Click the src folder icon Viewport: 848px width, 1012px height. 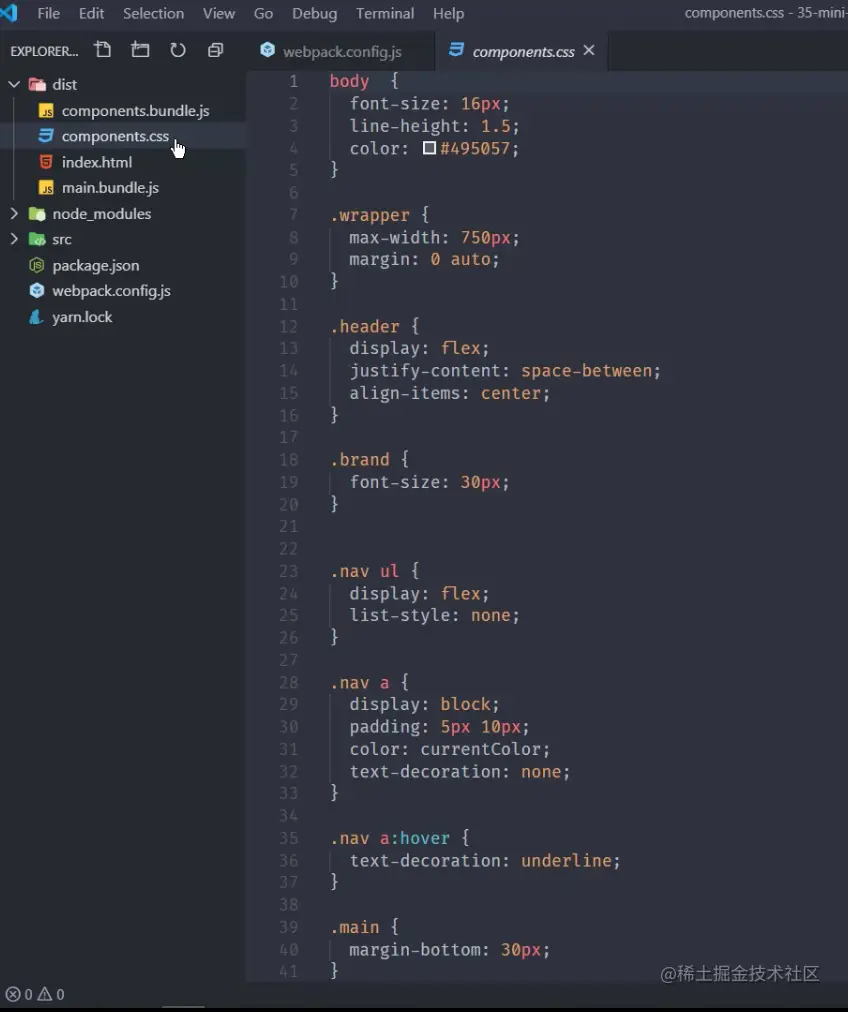[37, 239]
